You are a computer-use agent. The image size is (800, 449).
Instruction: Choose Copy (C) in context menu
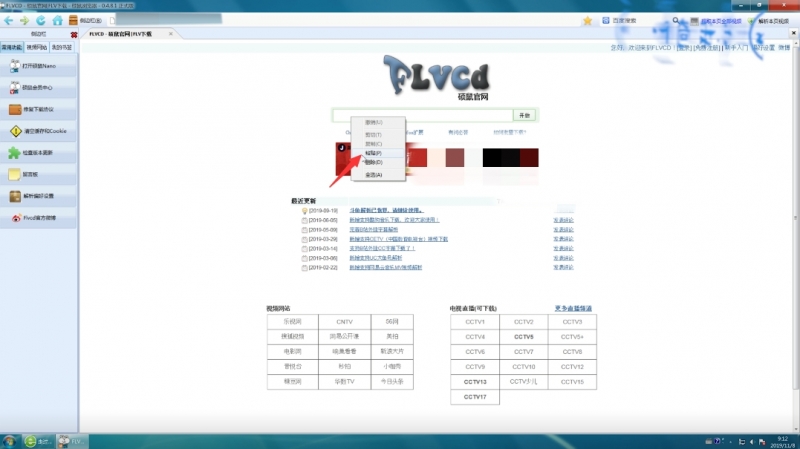378,144
